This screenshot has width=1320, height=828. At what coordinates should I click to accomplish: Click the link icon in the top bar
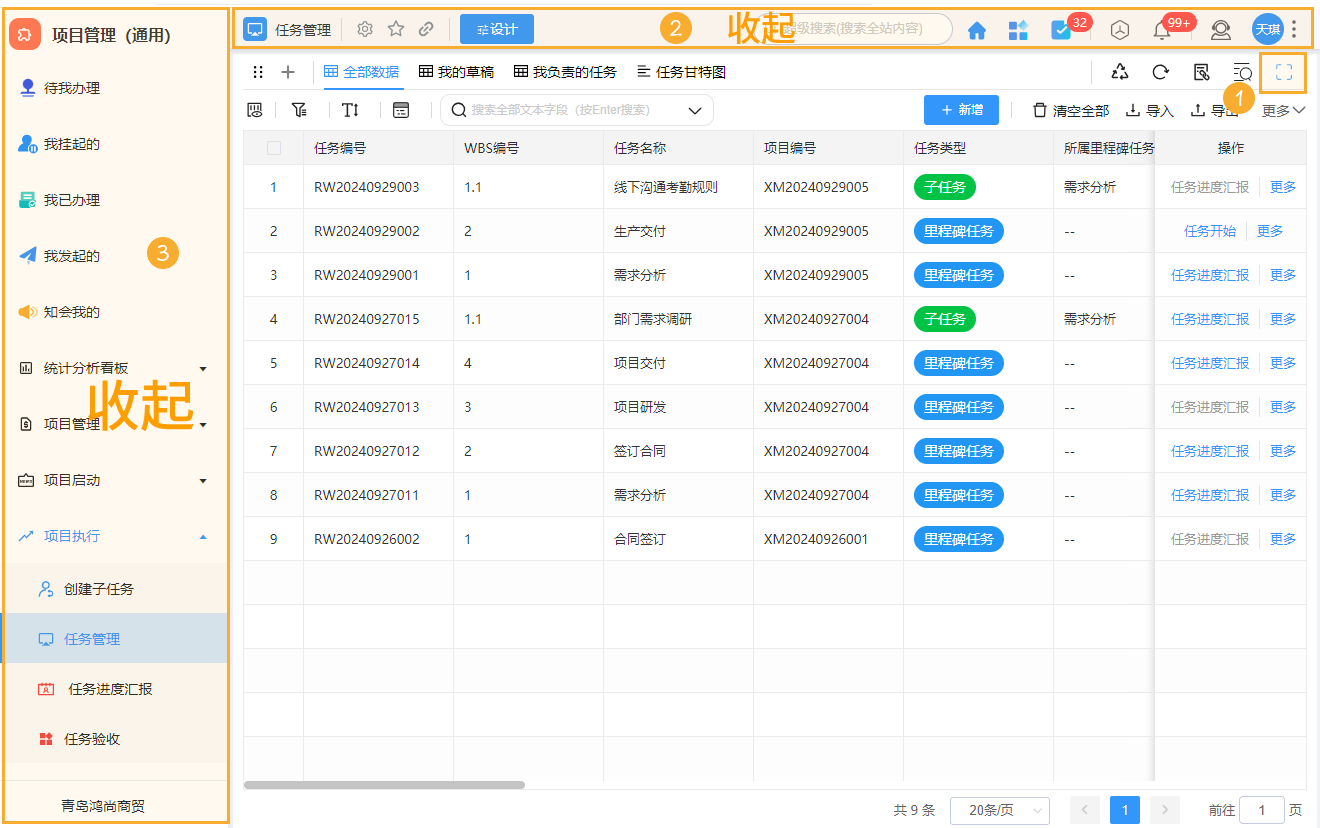(x=427, y=29)
